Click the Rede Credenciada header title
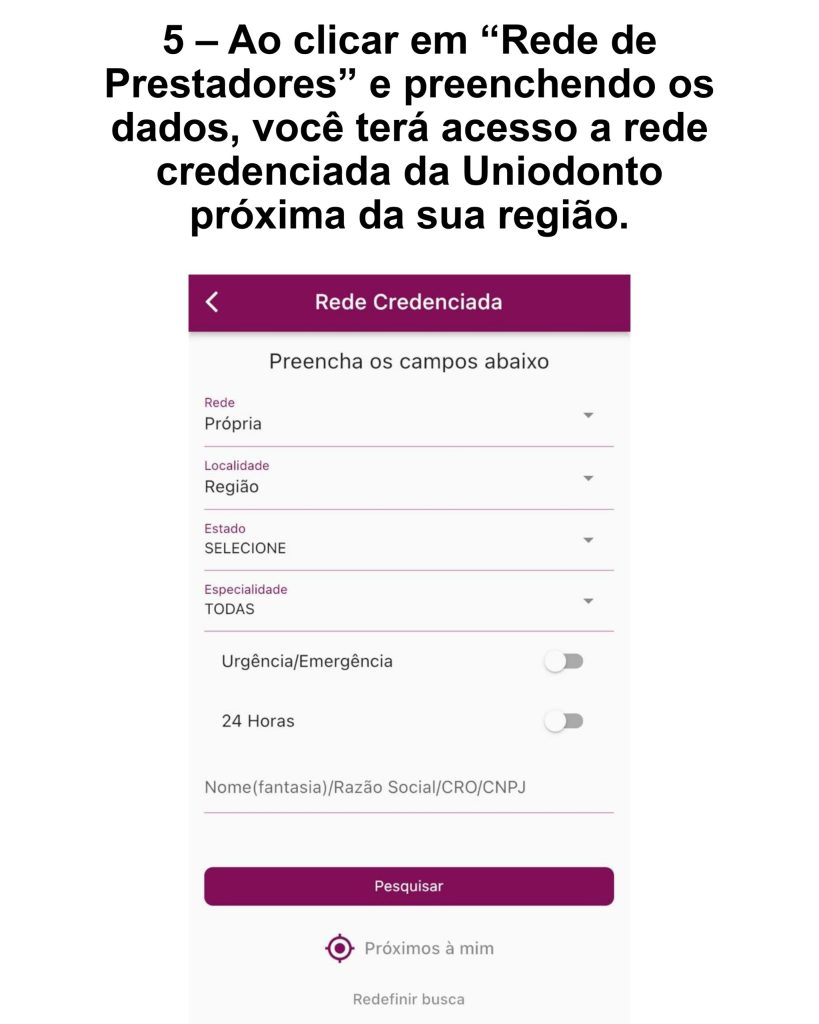The image size is (819, 1024). tap(409, 302)
